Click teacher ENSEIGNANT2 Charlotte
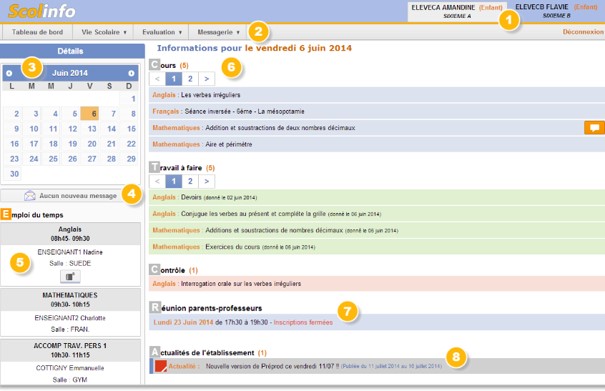Viewport: 605px width, 391px height. pos(70,318)
